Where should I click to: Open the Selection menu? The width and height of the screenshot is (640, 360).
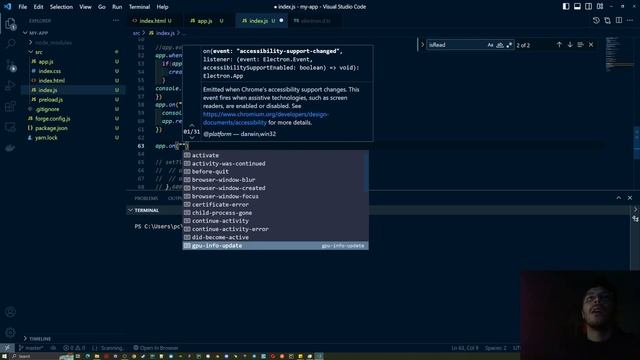61,7
